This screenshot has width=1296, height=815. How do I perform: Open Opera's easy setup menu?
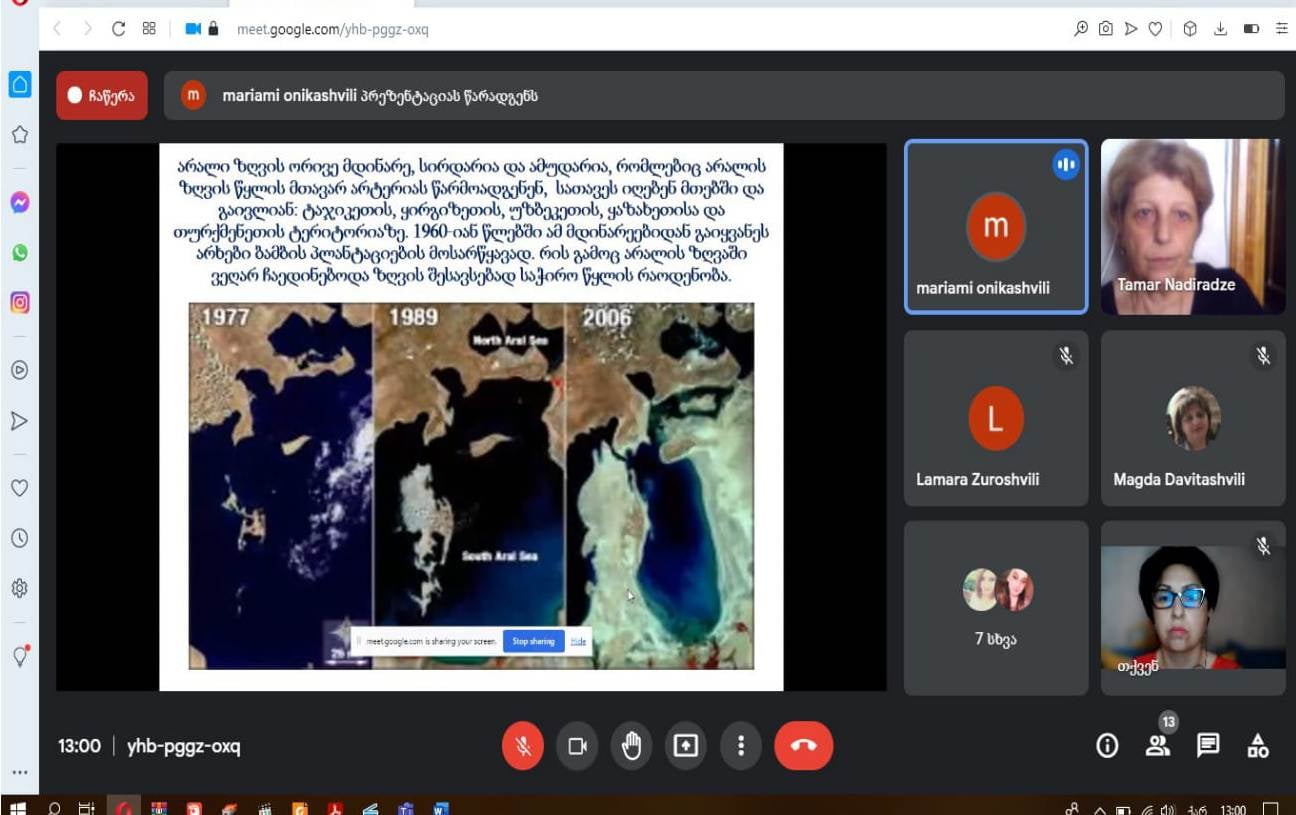(x=1281, y=29)
